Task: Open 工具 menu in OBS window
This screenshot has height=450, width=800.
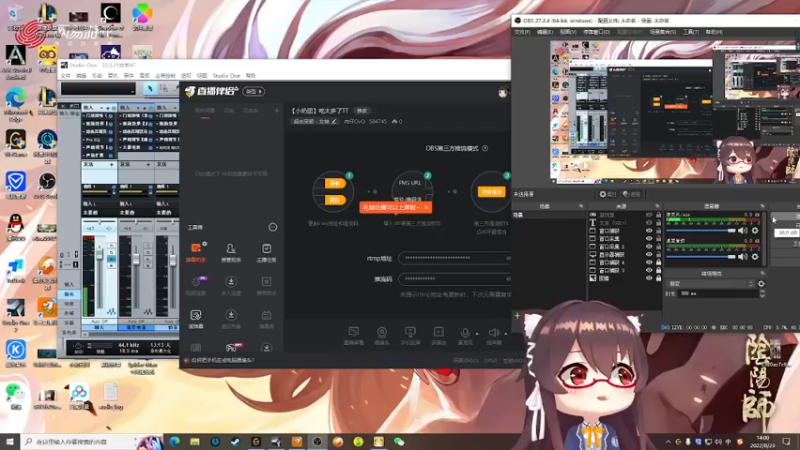Action: click(690, 32)
